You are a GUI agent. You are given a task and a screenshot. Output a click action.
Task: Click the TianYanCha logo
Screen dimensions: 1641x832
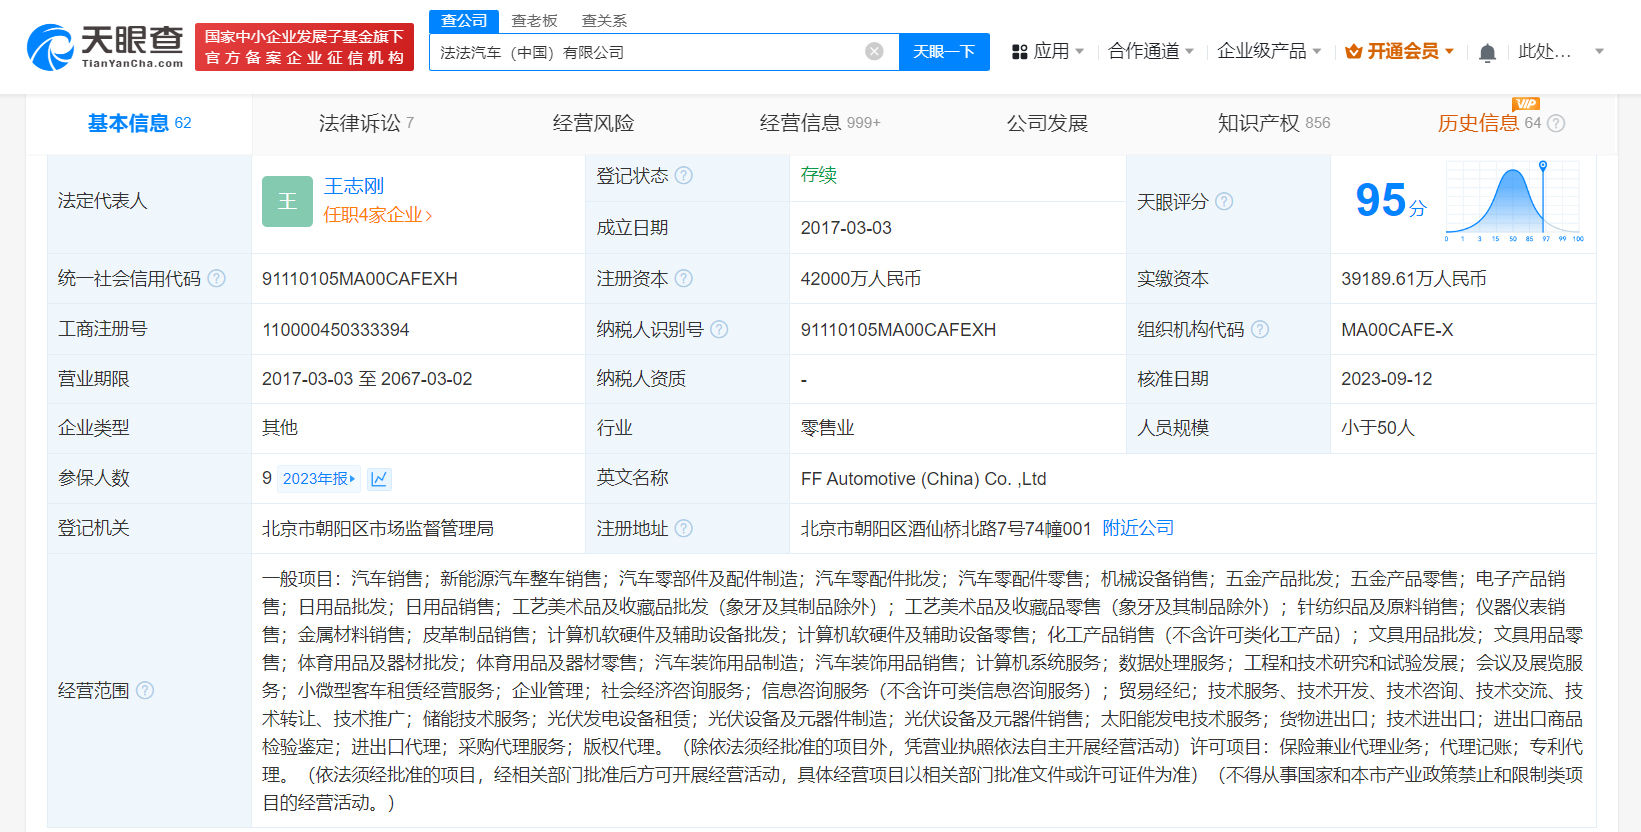[x=105, y=47]
